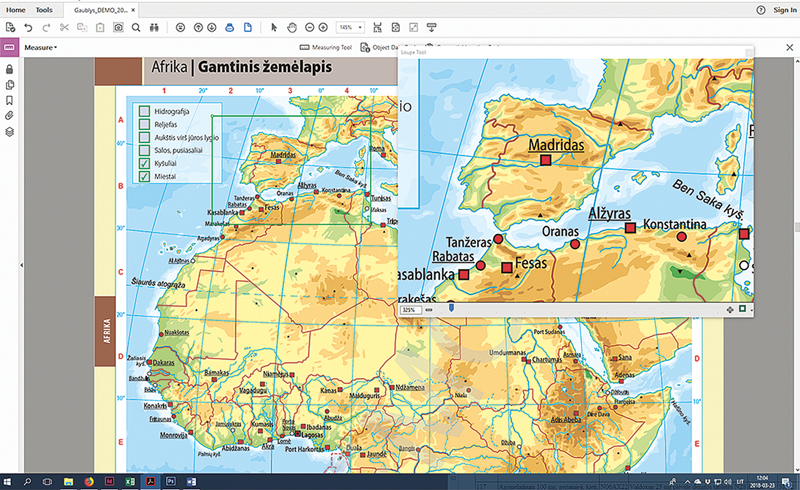Viewport: 800px width, 490px height.
Task: Open Help question mark icon
Action: point(761,10)
